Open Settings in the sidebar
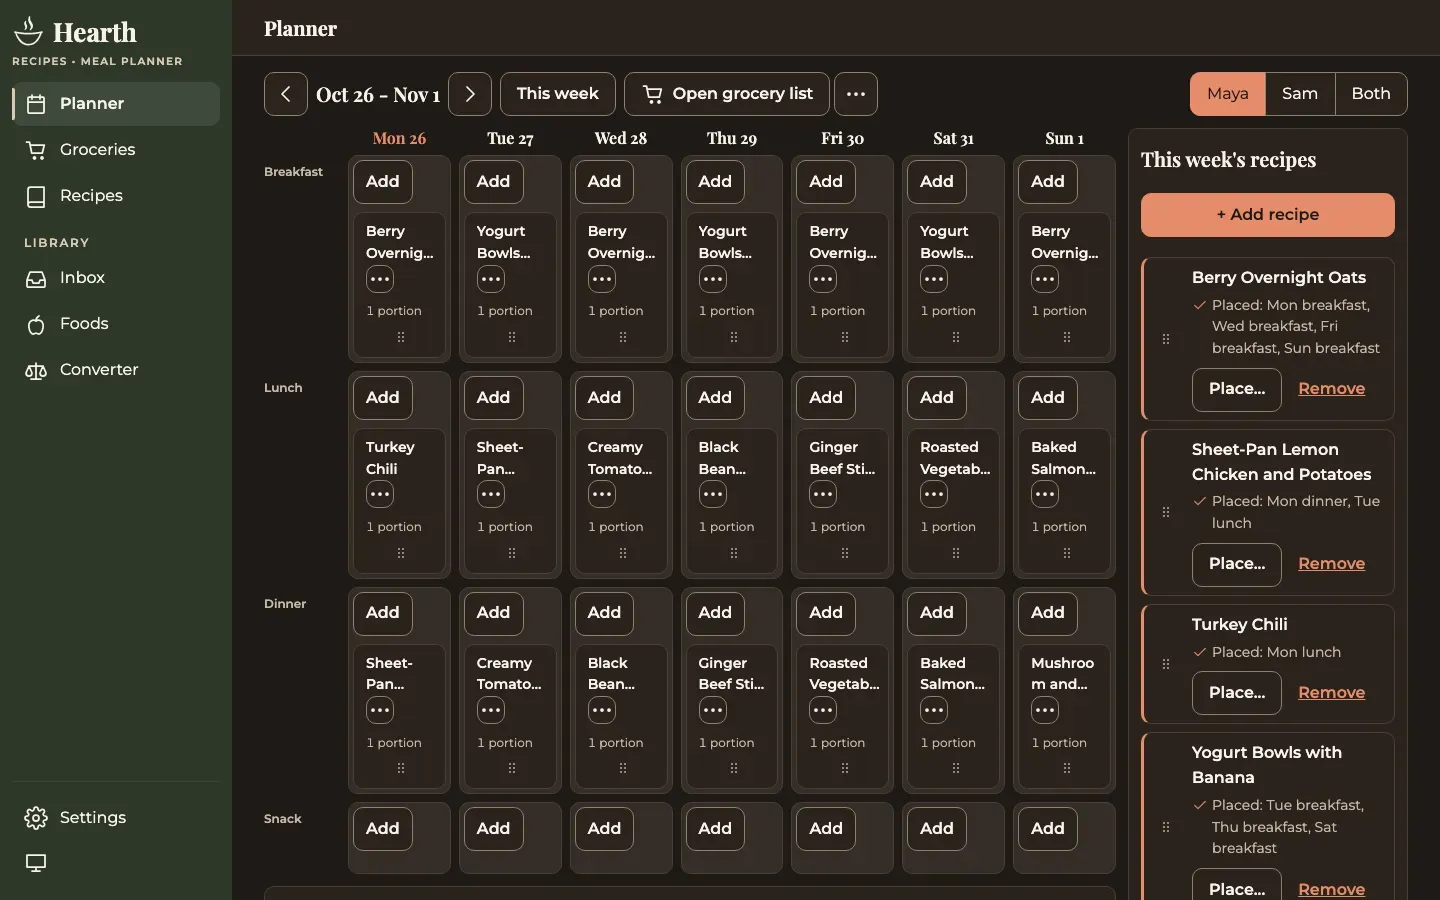Viewport: 1440px width, 900px height. click(x=116, y=818)
